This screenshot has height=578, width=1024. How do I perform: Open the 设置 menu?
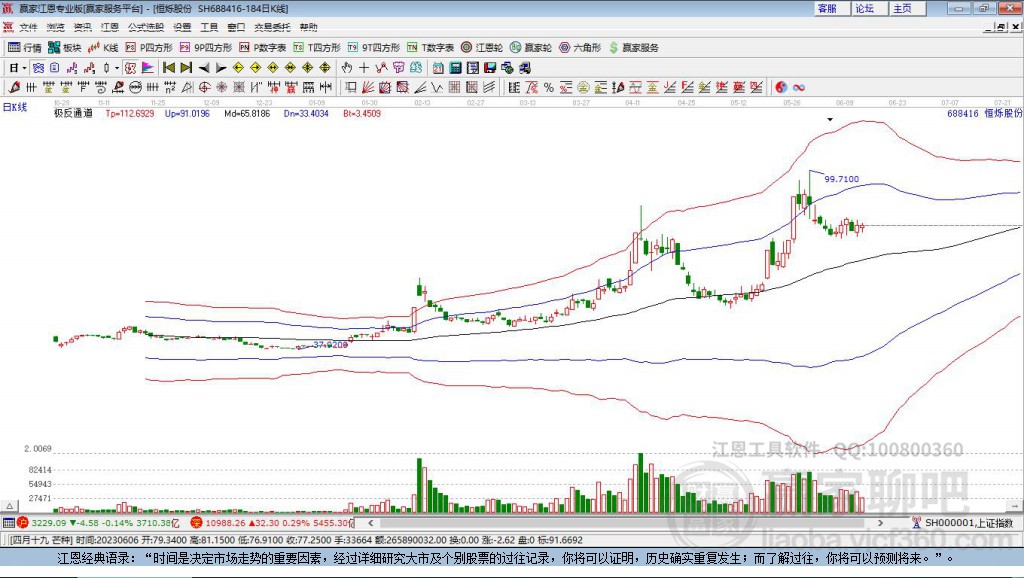click(x=182, y=27)
